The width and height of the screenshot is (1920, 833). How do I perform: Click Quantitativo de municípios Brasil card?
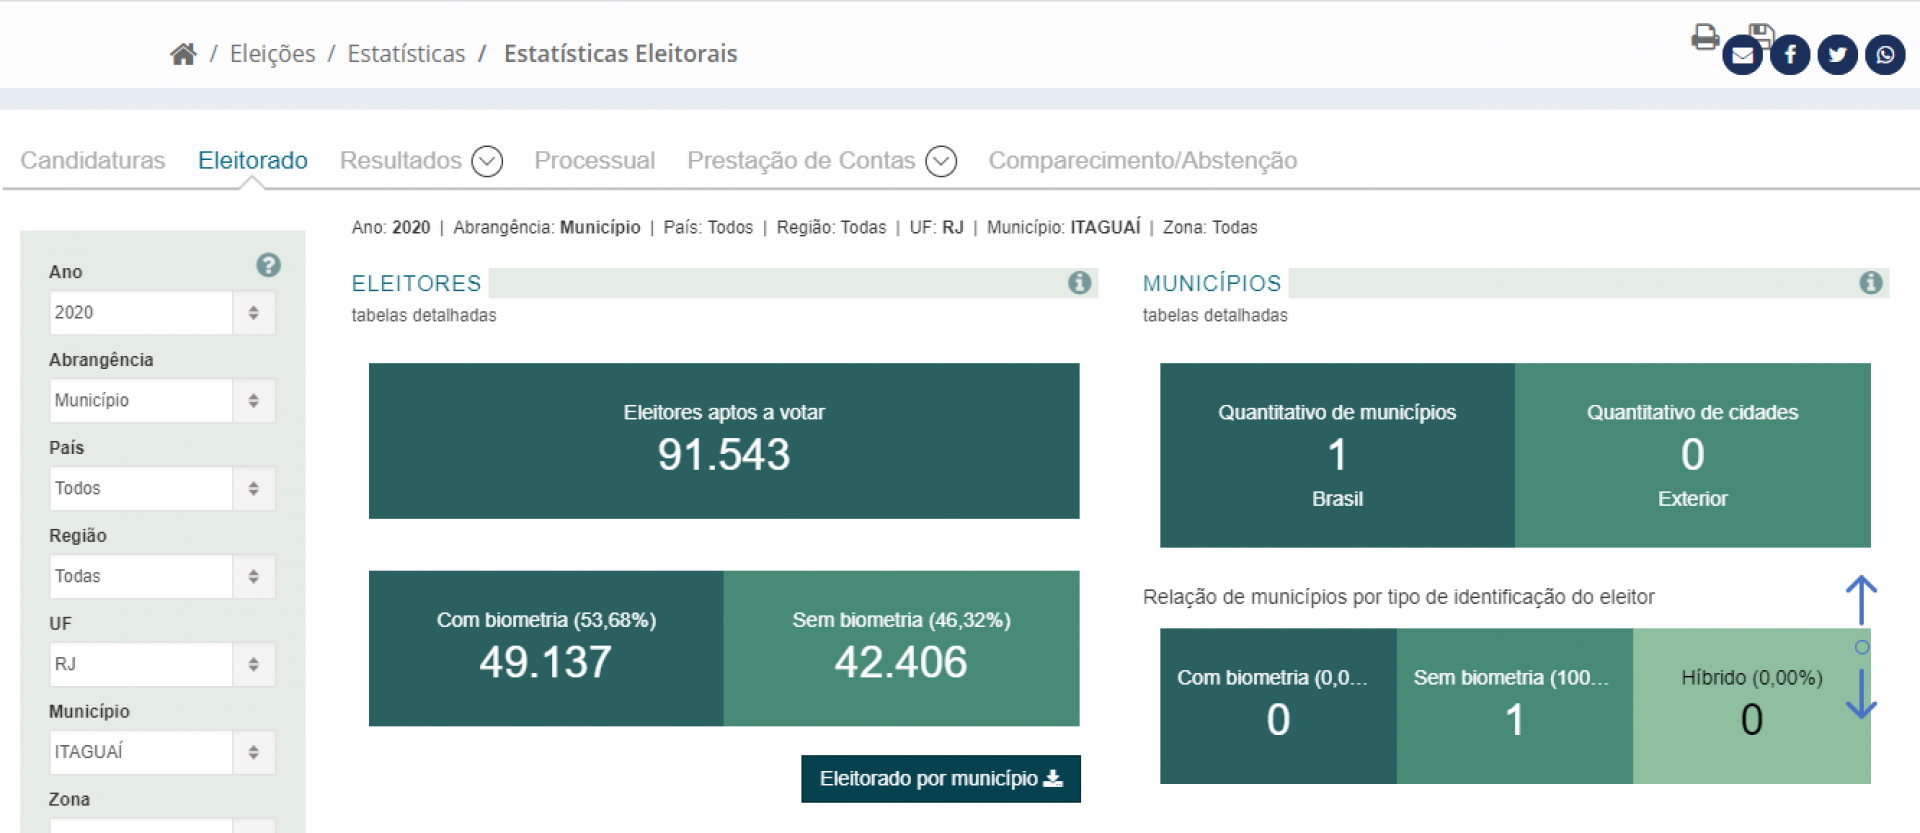(1337, 455)
